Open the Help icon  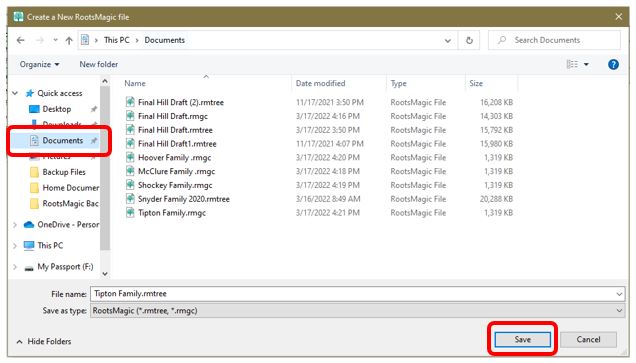613,64
